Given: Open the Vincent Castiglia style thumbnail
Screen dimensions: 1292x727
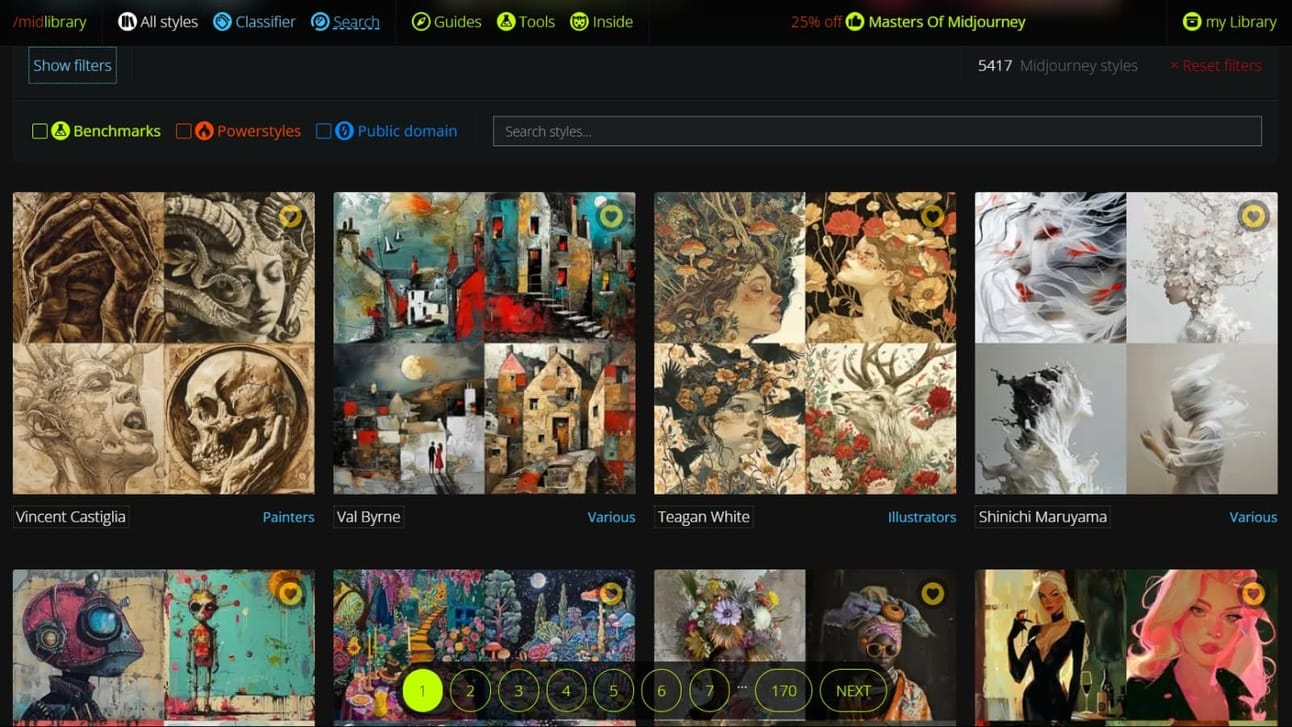Looking at the screenshot, I should coord(163,343).
